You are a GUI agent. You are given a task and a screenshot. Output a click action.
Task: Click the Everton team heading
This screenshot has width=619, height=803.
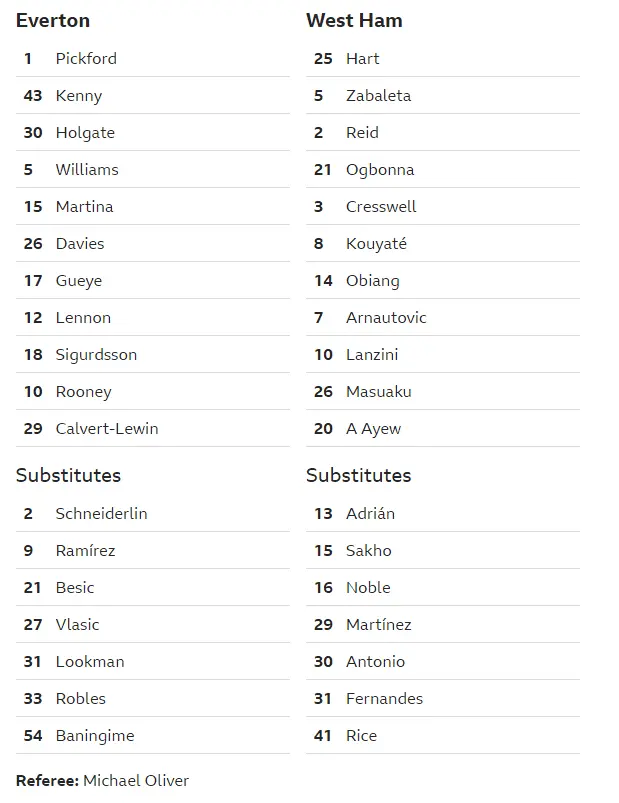(x=53, y=21)
